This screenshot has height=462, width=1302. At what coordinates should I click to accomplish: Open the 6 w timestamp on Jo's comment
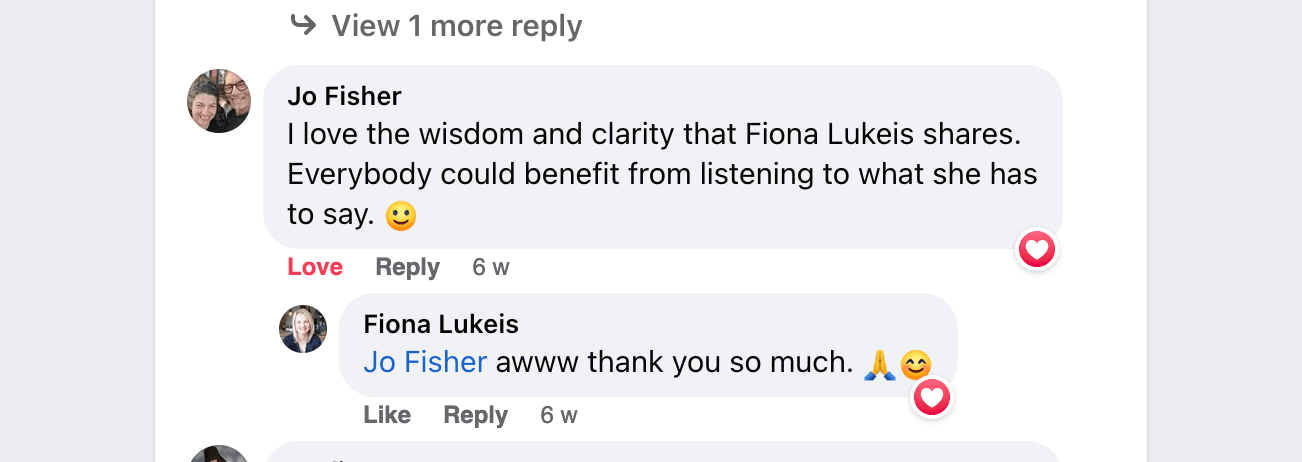point(491,267)
